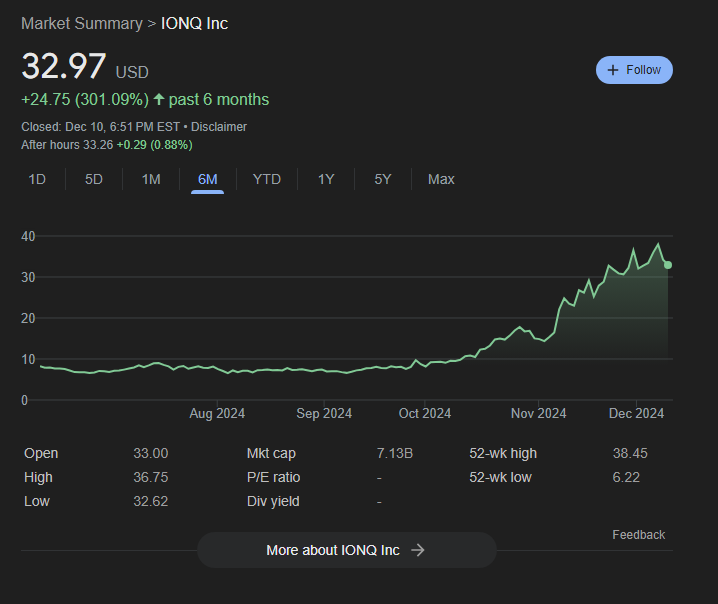Open the Feedback link

click(x=638, y=535)
